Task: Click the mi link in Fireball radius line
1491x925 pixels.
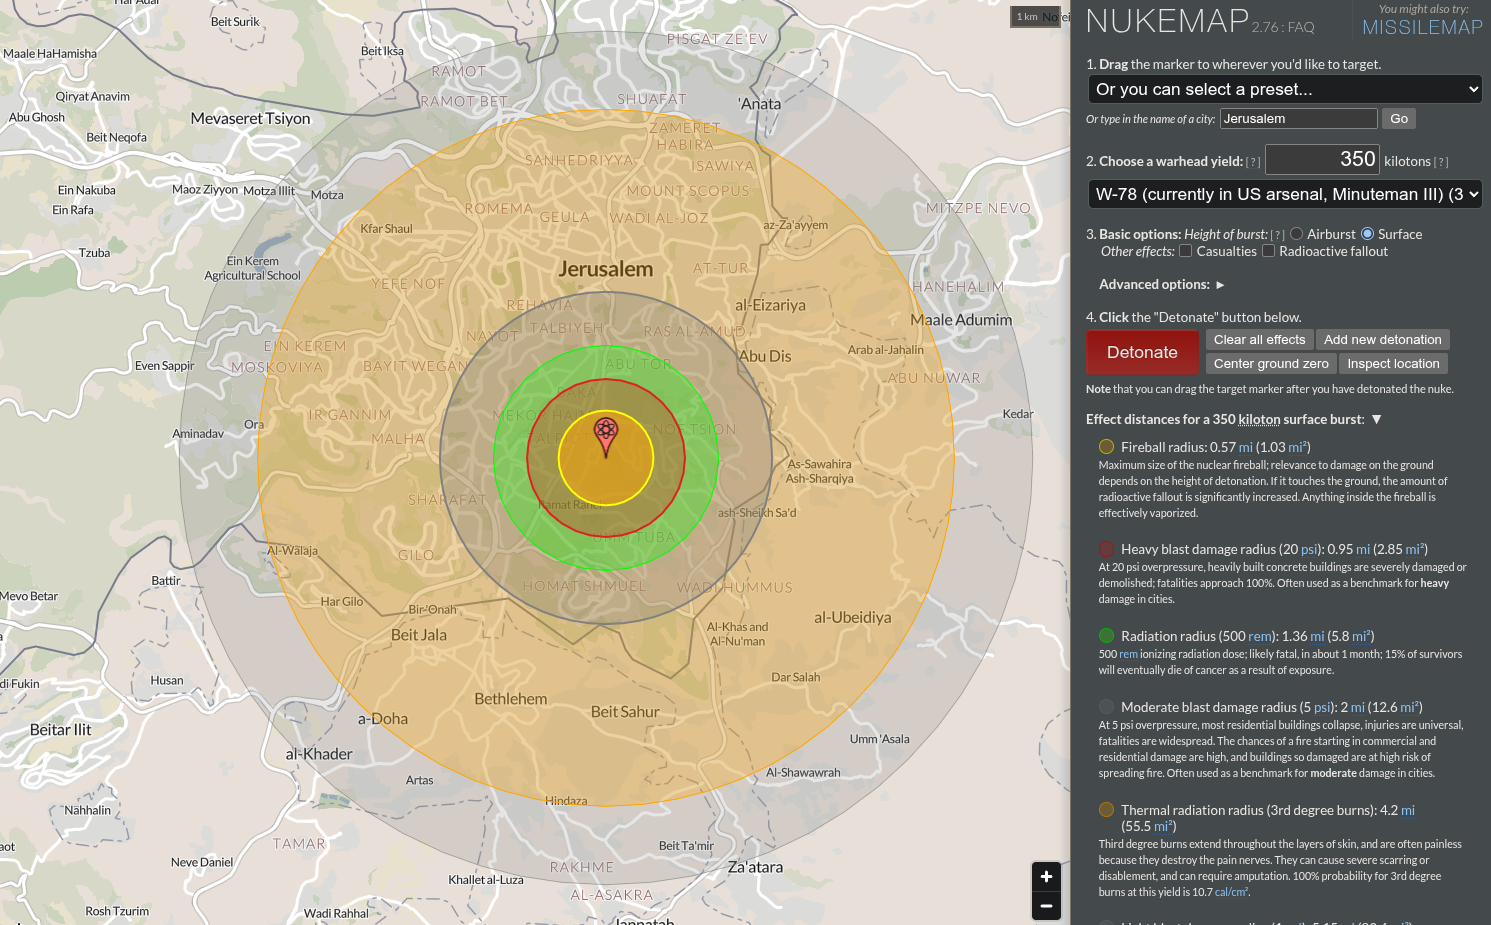Action: click(1245, 447)
